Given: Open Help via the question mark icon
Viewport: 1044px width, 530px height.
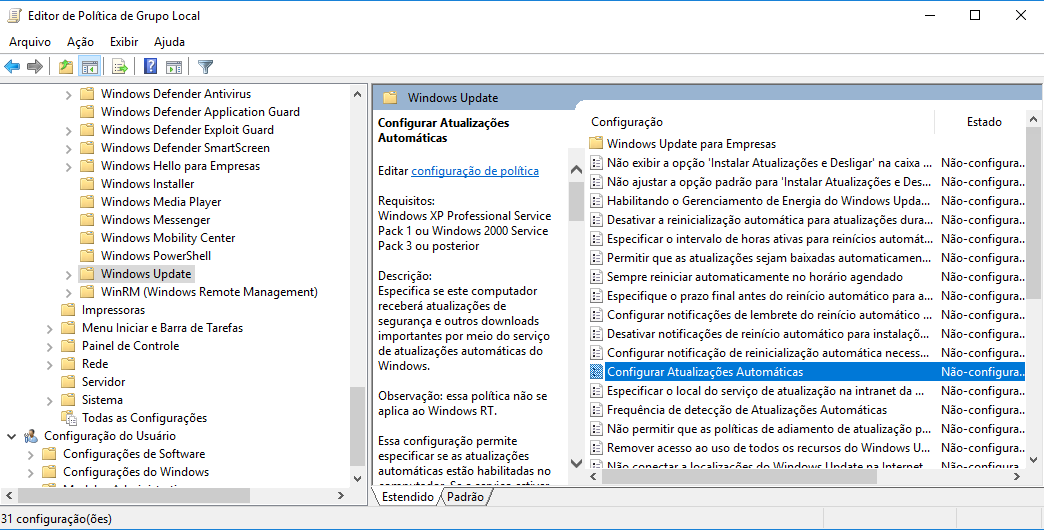Looking at the screenshot, I should [151, 67].
